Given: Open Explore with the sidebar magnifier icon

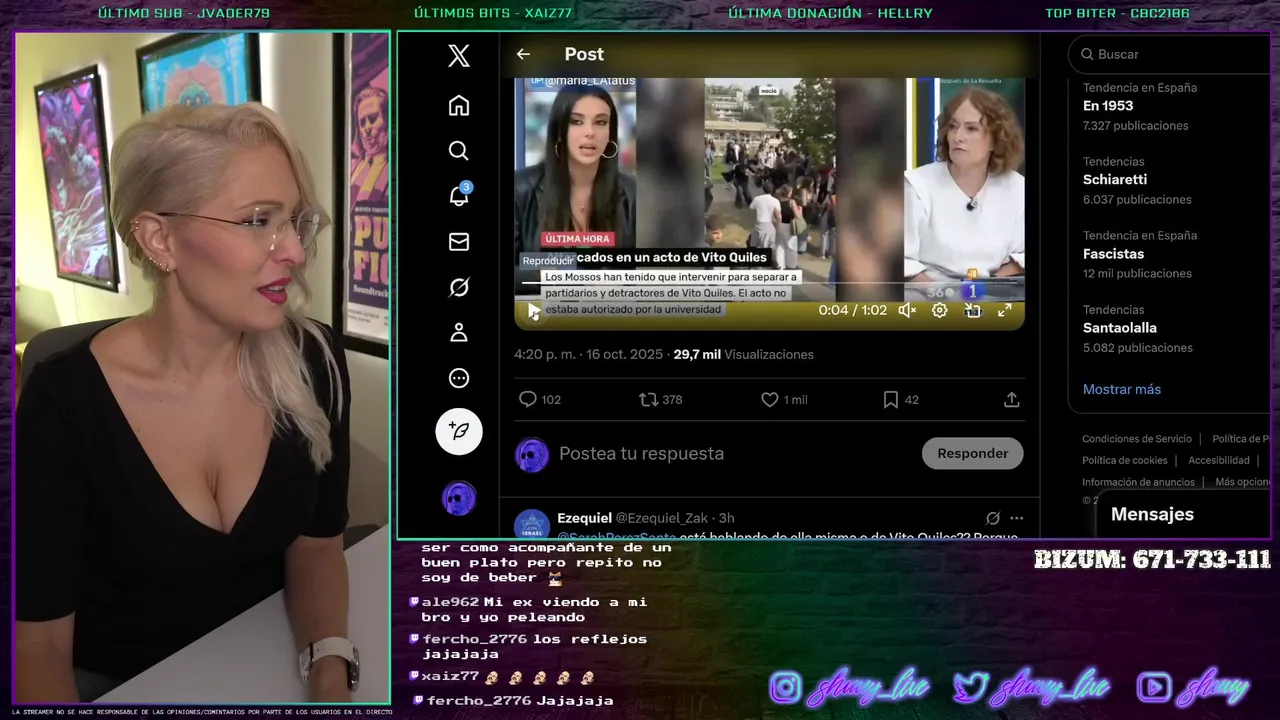Looking at the screenshot, I should pyautogui.click(x=459, y=150).
